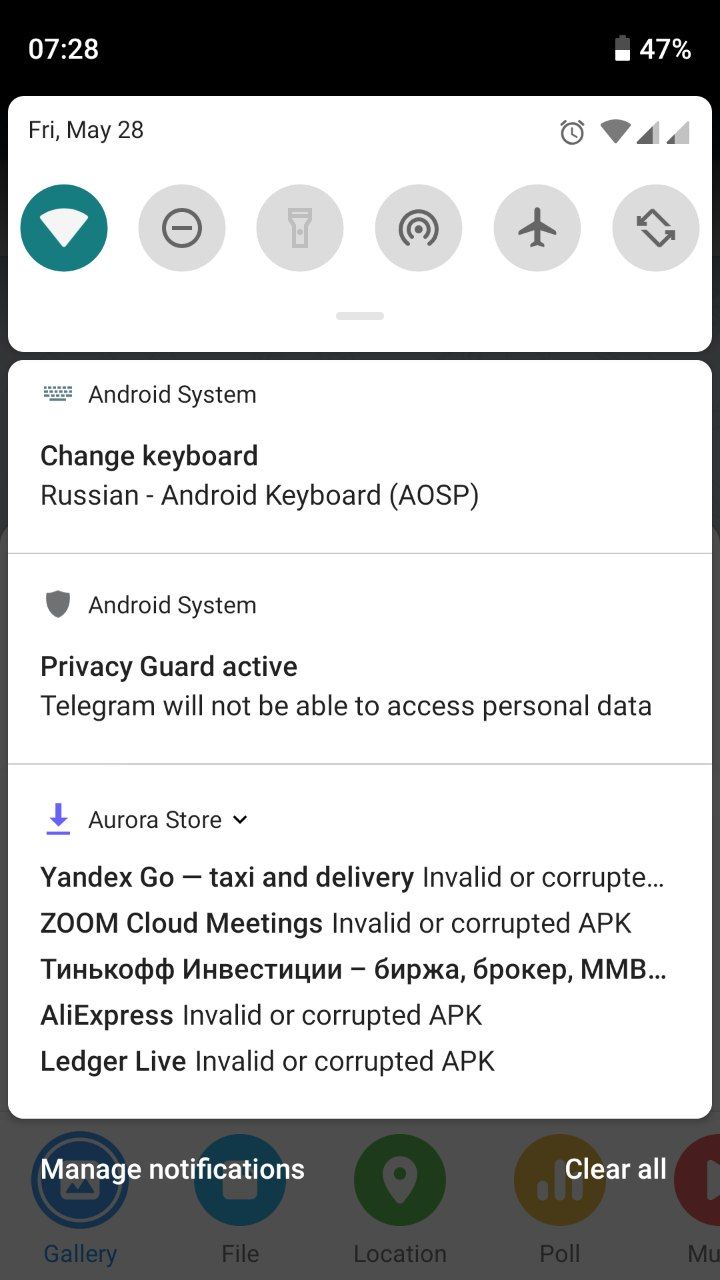The image size is (720, 1280).
Task: Tap the Yandex Go invalid APK entry
Action: [351, 878]
